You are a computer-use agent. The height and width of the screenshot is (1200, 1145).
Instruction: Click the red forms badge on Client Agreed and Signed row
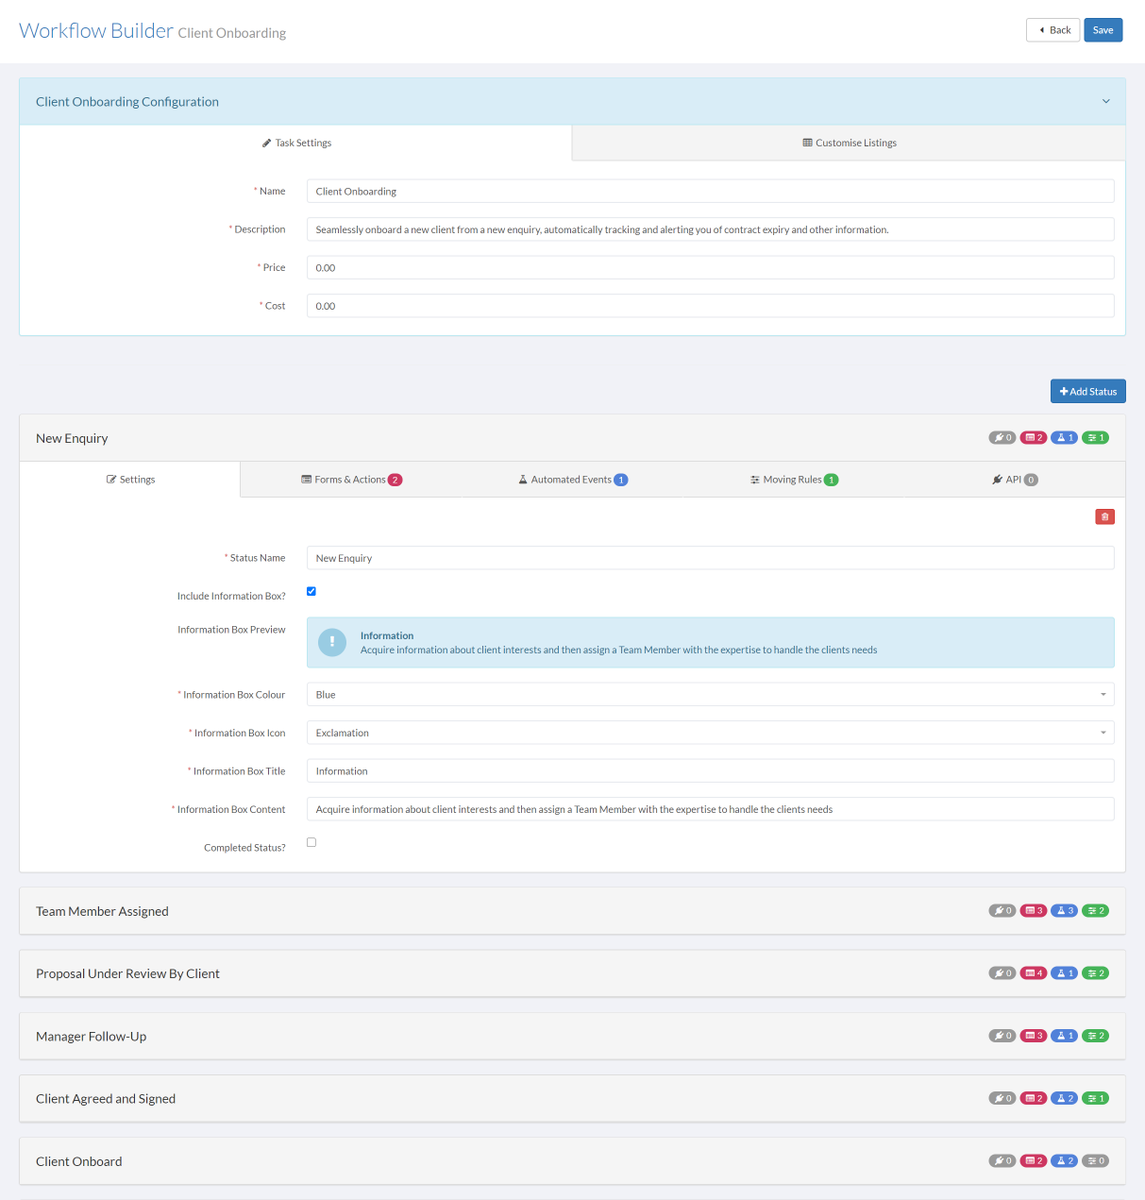click(x=1033, y=1098)
